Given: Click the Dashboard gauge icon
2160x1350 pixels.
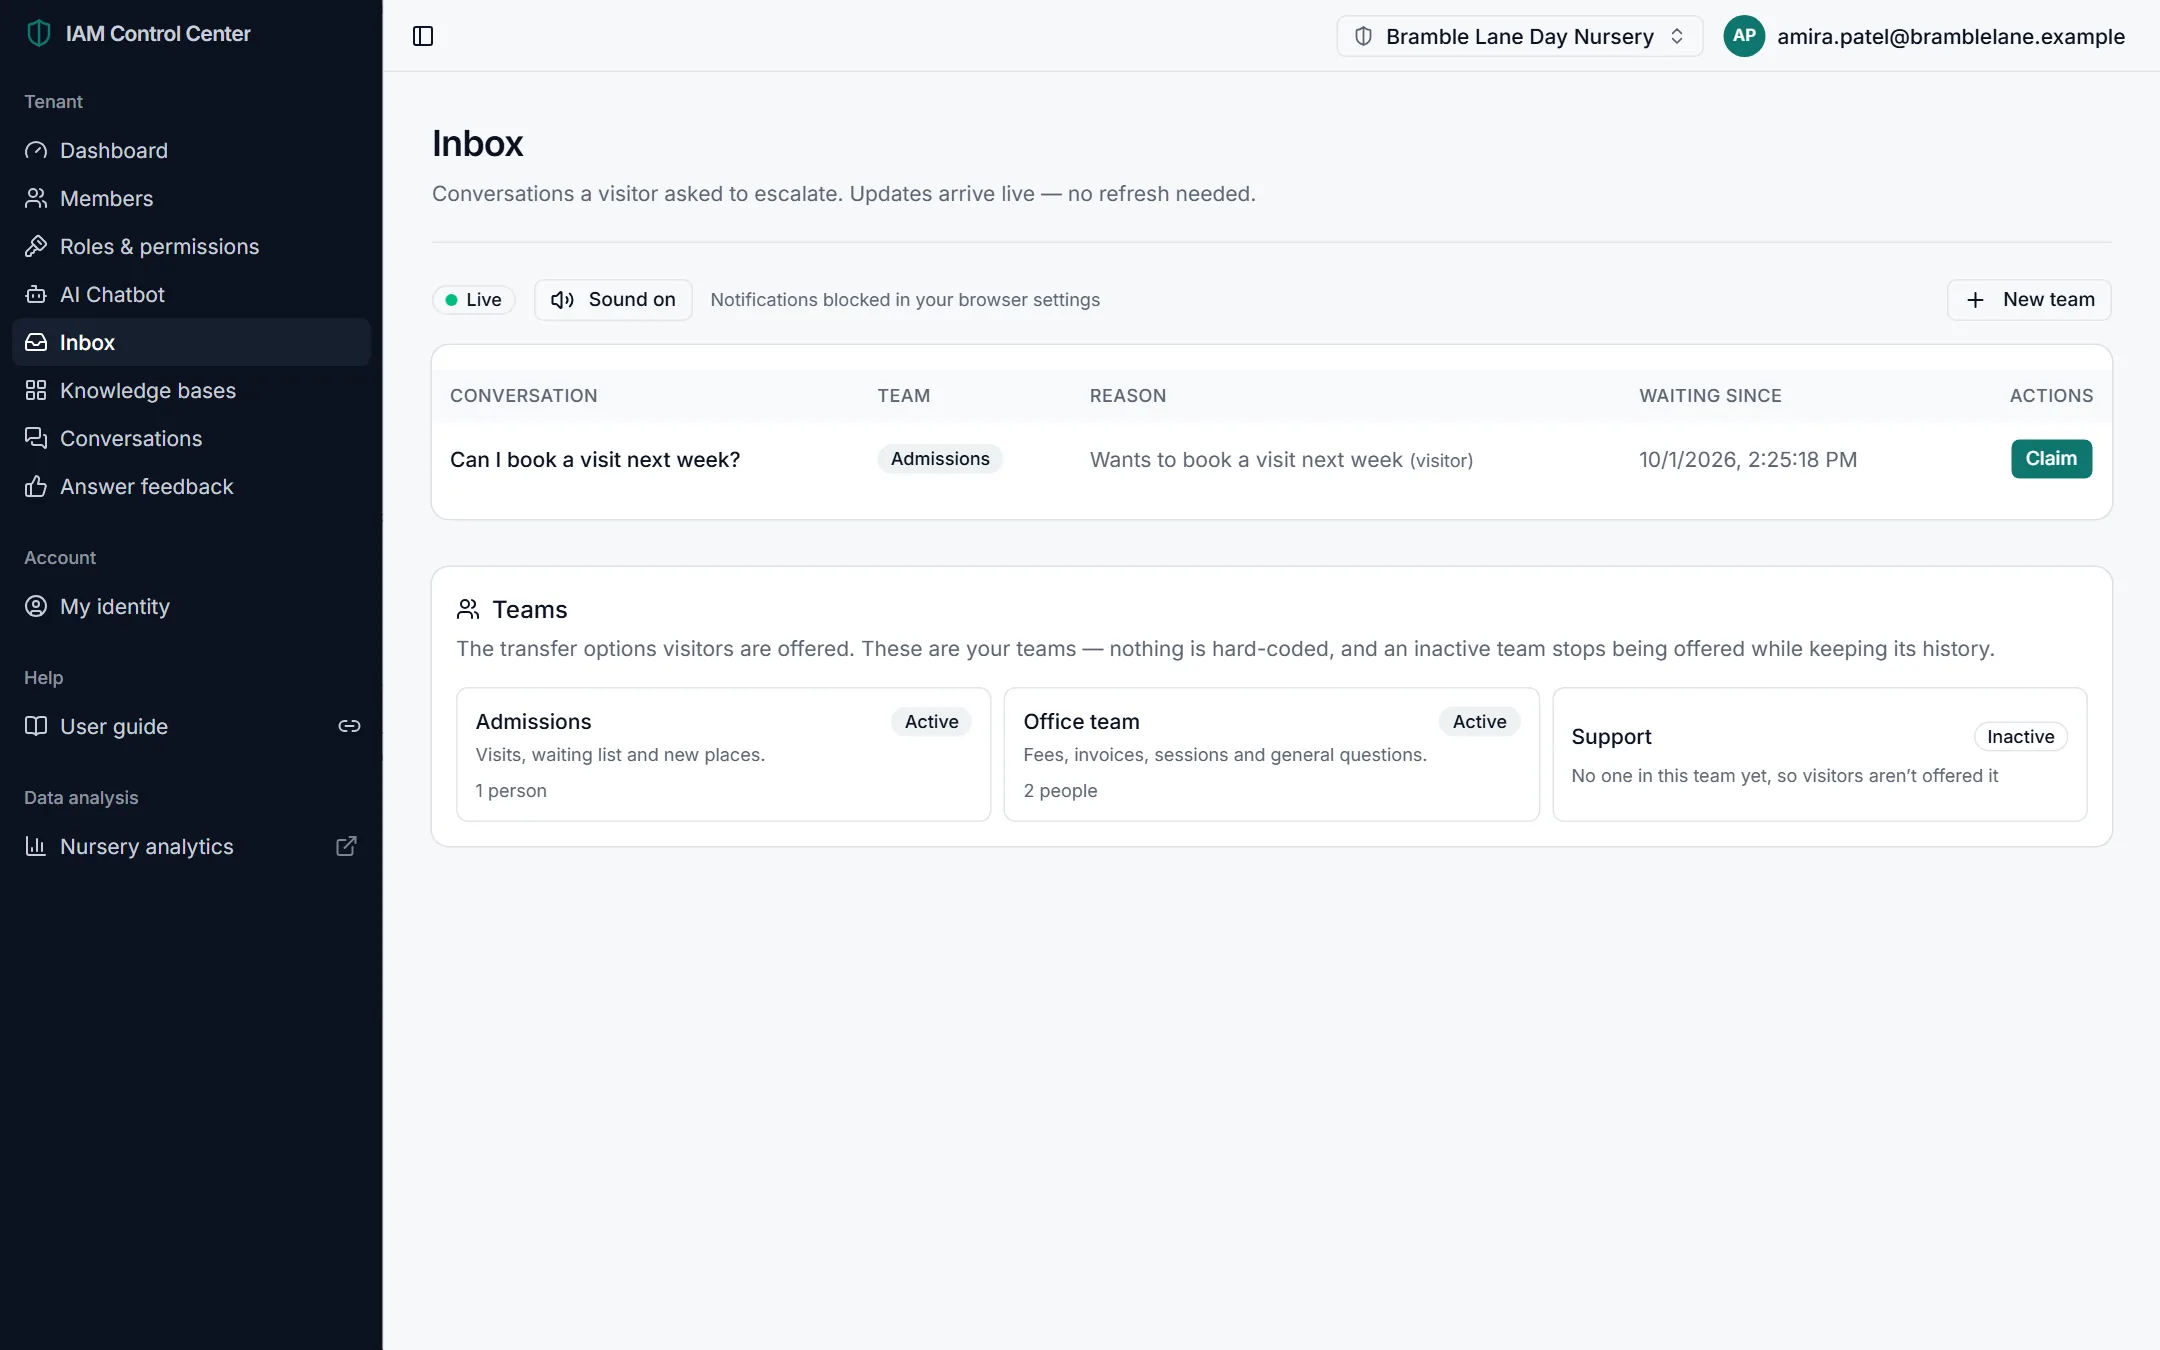Looking at the screenshot, I should click(x=36, y=150).
